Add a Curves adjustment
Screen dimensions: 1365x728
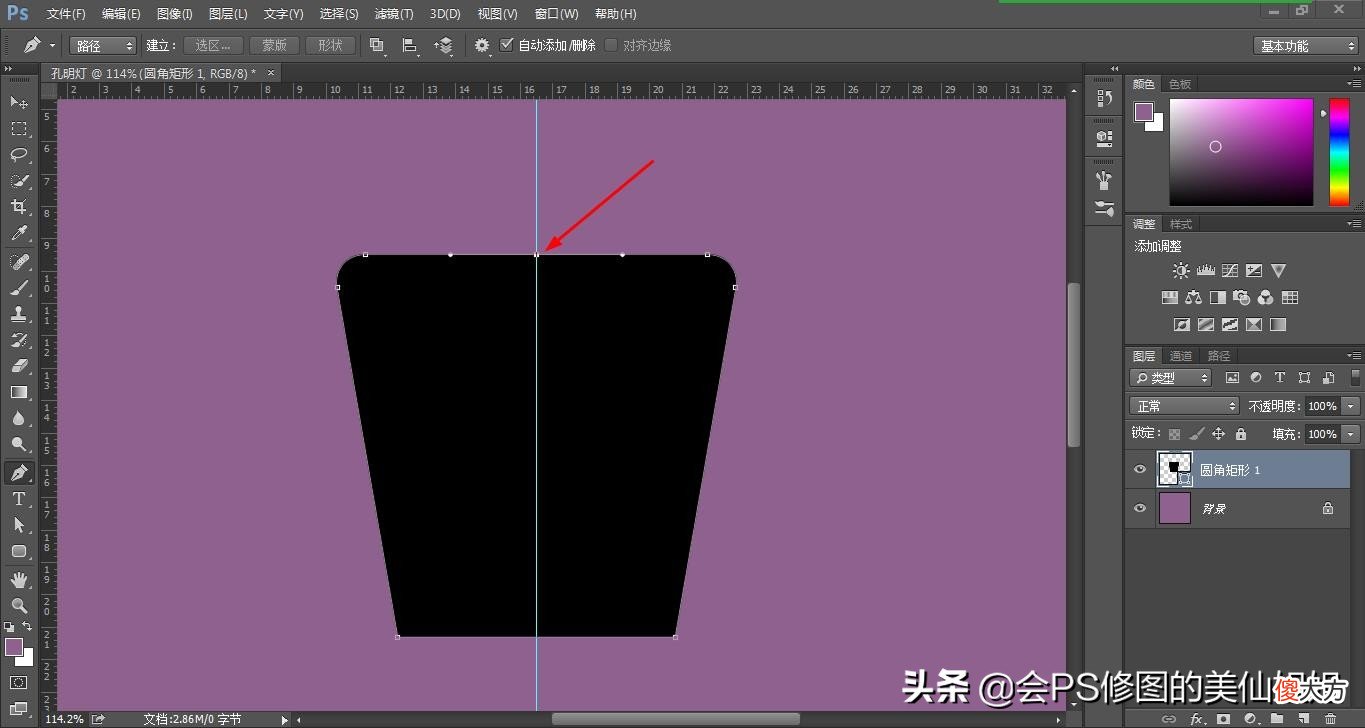click(1229, 271)
